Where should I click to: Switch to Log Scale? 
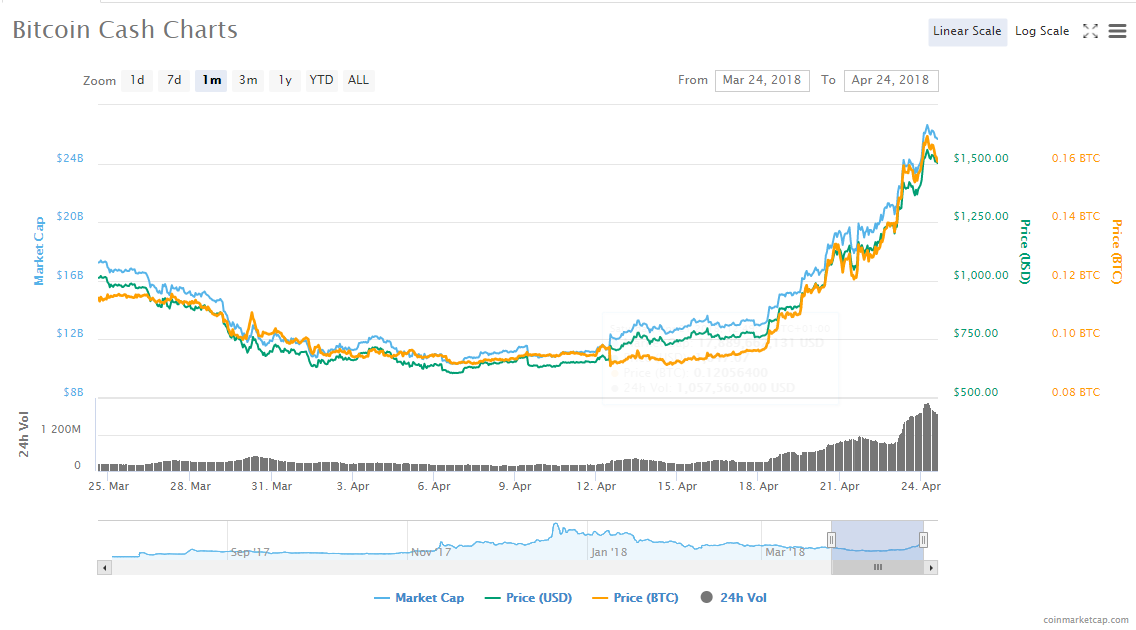pos(1042,31)
